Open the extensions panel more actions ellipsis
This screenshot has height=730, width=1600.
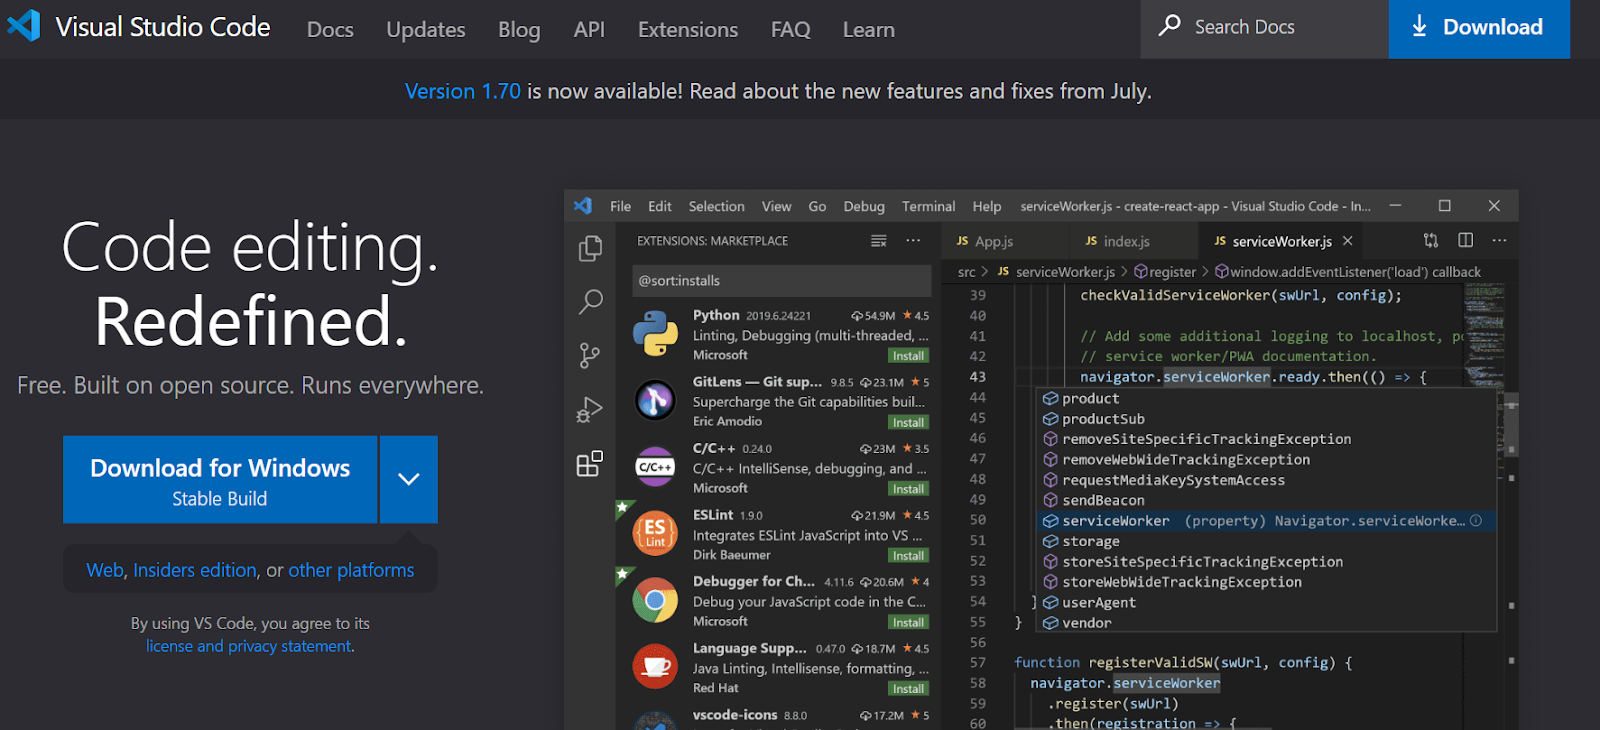tap(913, 241)
